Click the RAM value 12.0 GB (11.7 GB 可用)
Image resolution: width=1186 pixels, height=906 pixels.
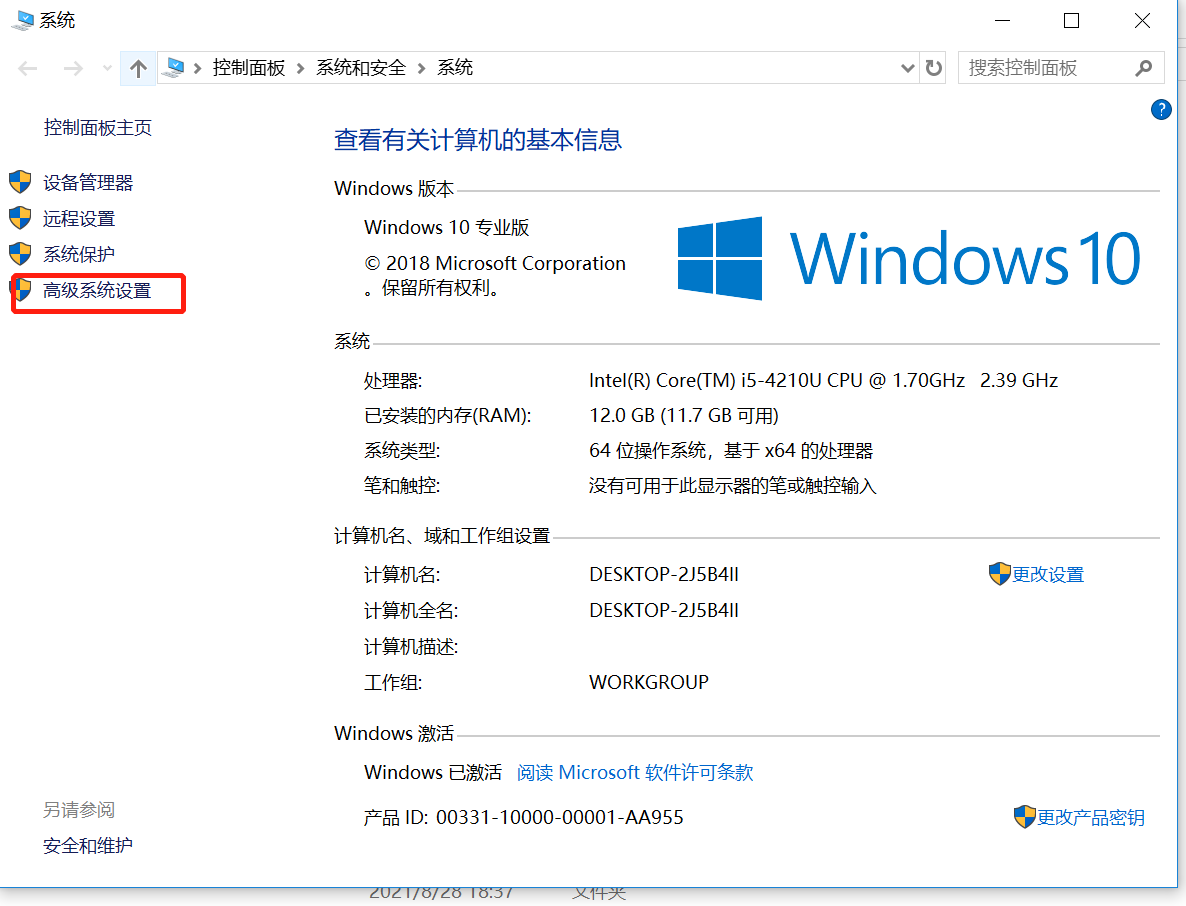click(x=684, y=415)
